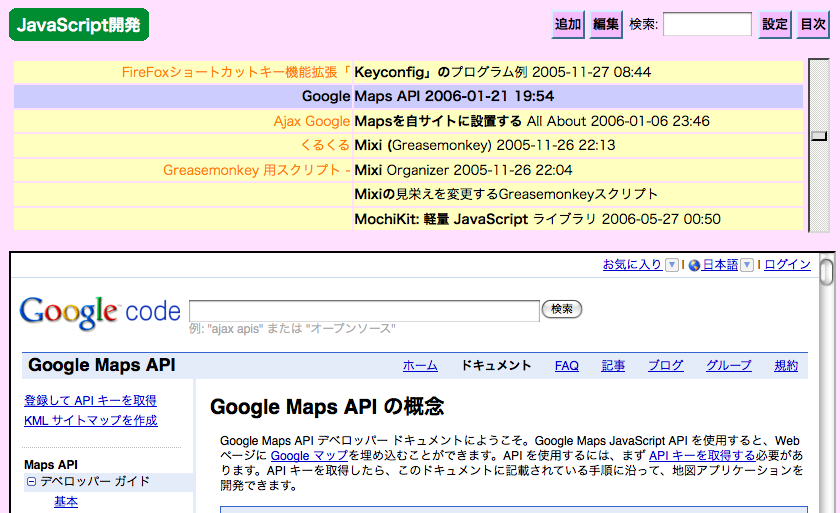Click the KML サイトマップを作成 link
The height and width of the screenshot is (513, 840).
tap(91, 420)
